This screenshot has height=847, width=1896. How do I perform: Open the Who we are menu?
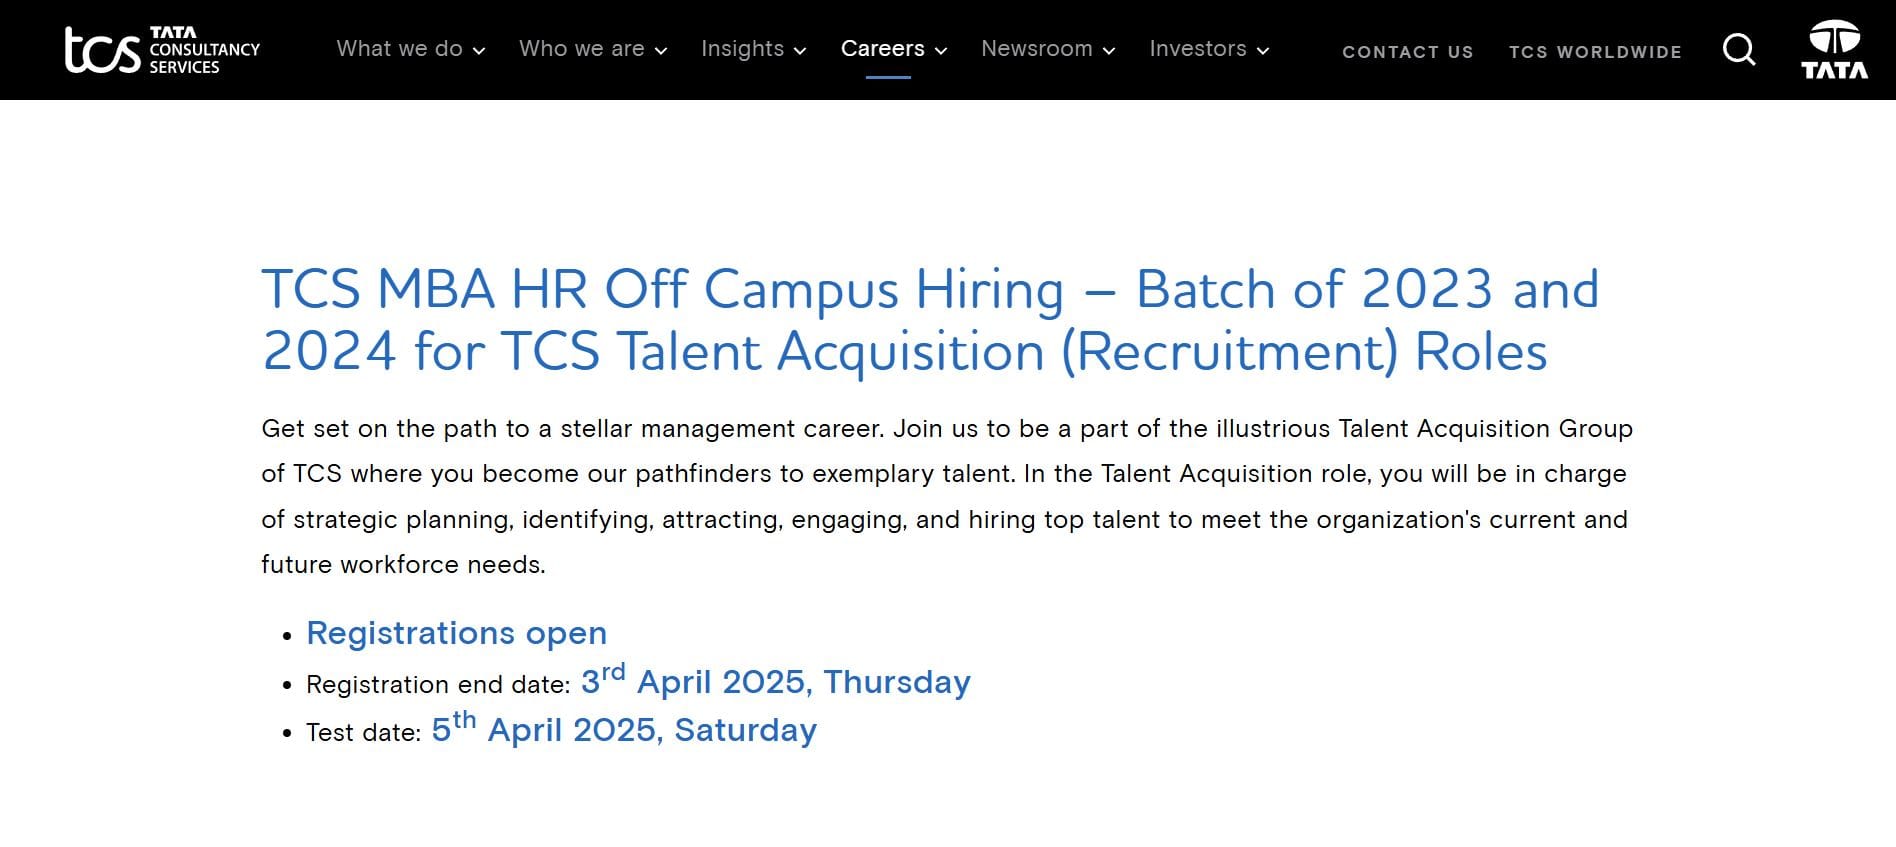tap(581, 48)
